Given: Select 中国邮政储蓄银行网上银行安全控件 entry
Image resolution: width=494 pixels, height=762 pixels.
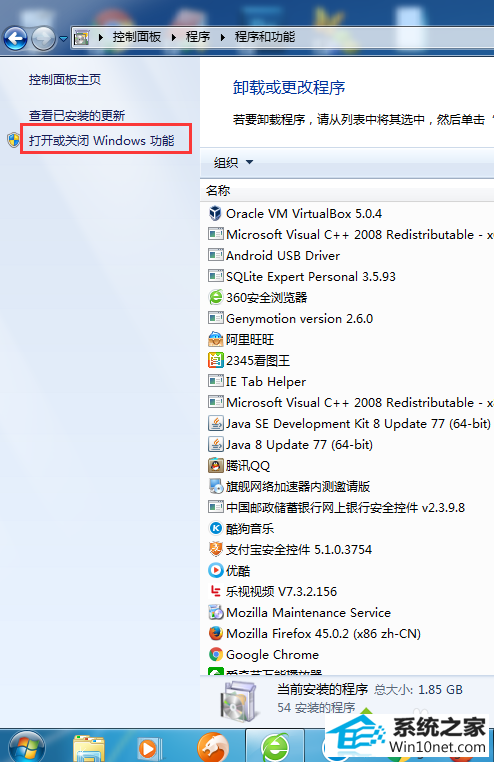Looking at the screenshot, I should pos(336,507).
